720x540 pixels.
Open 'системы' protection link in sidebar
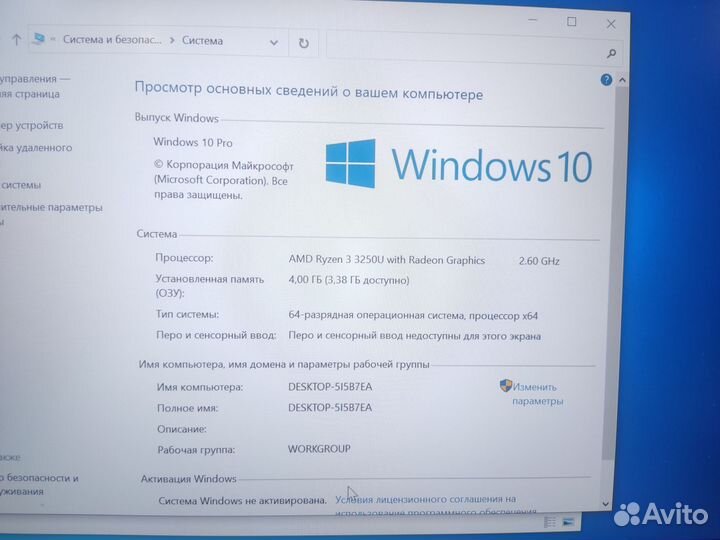pos(21,185)
